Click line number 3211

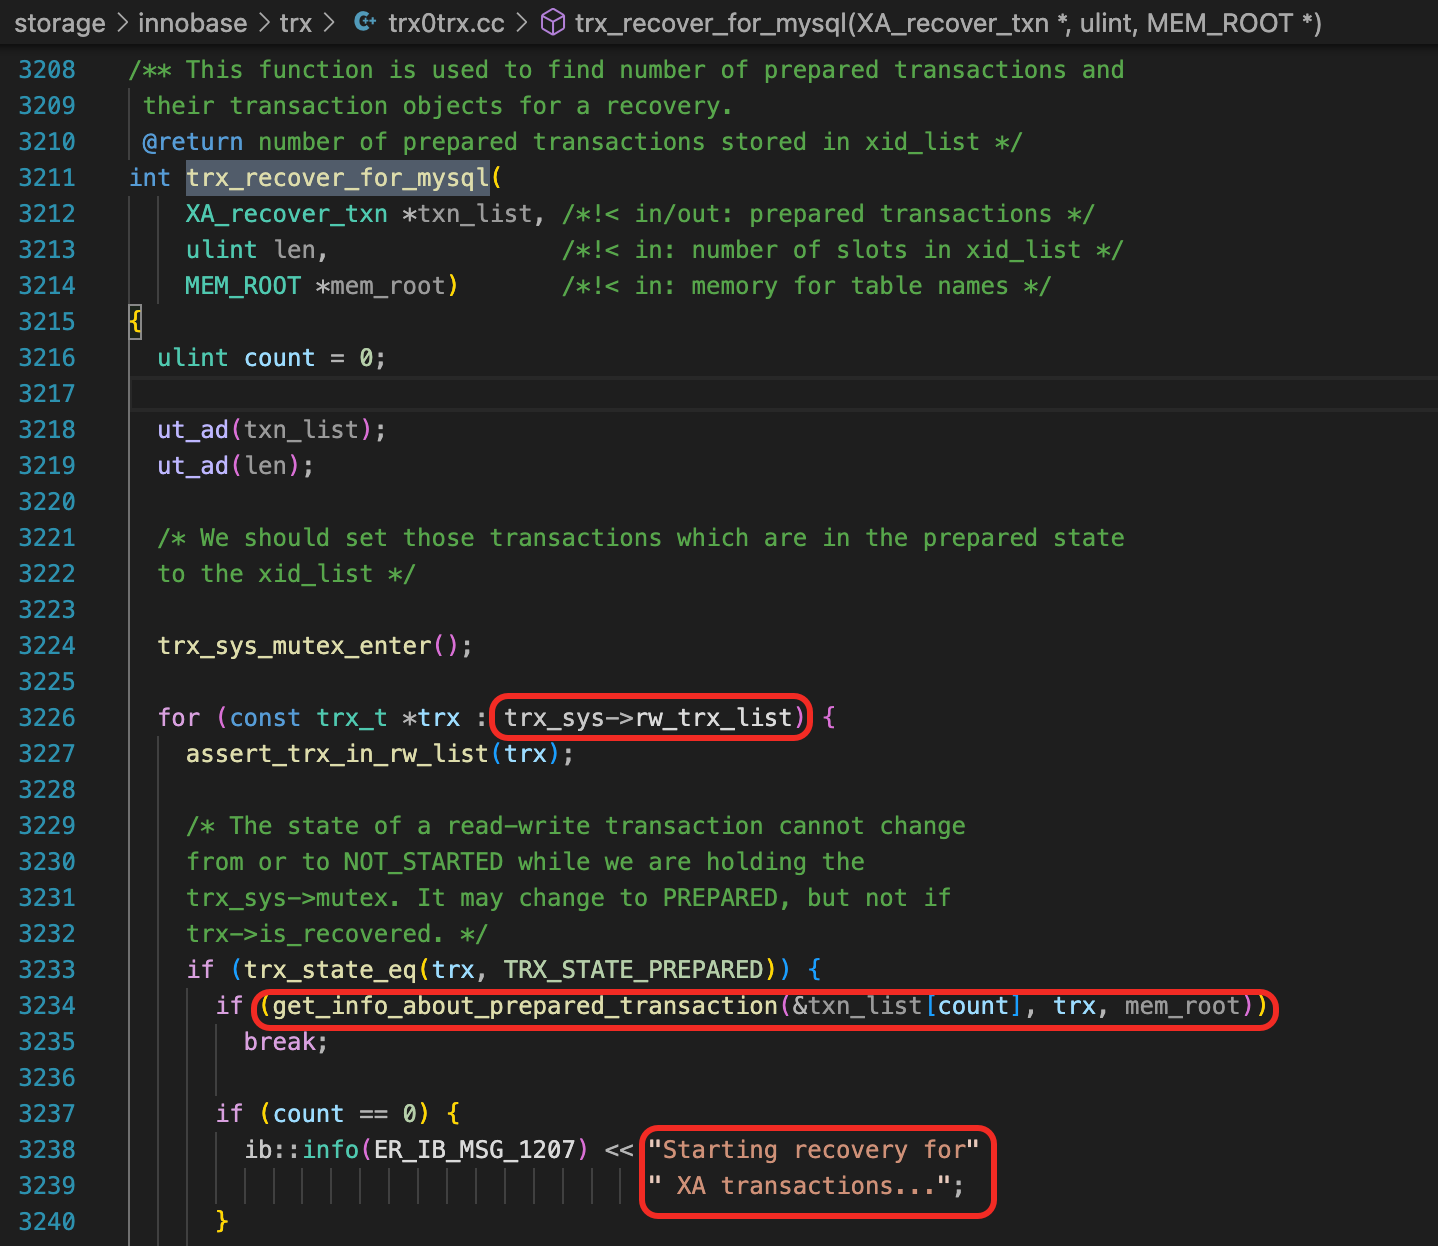coord(47,177)
